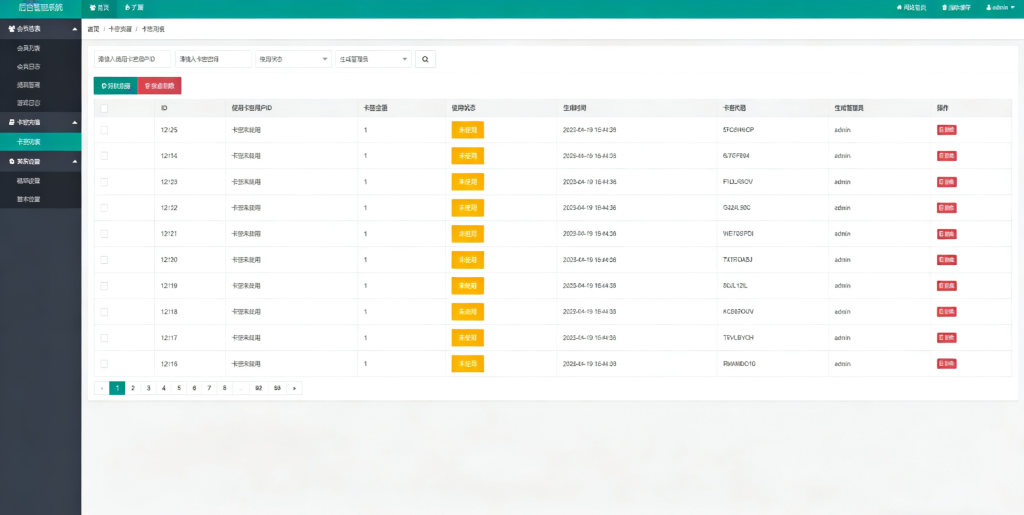Open the 使用状态 usage status dropdown filter
Screen dimensions: 1024x515
point(293,60)
